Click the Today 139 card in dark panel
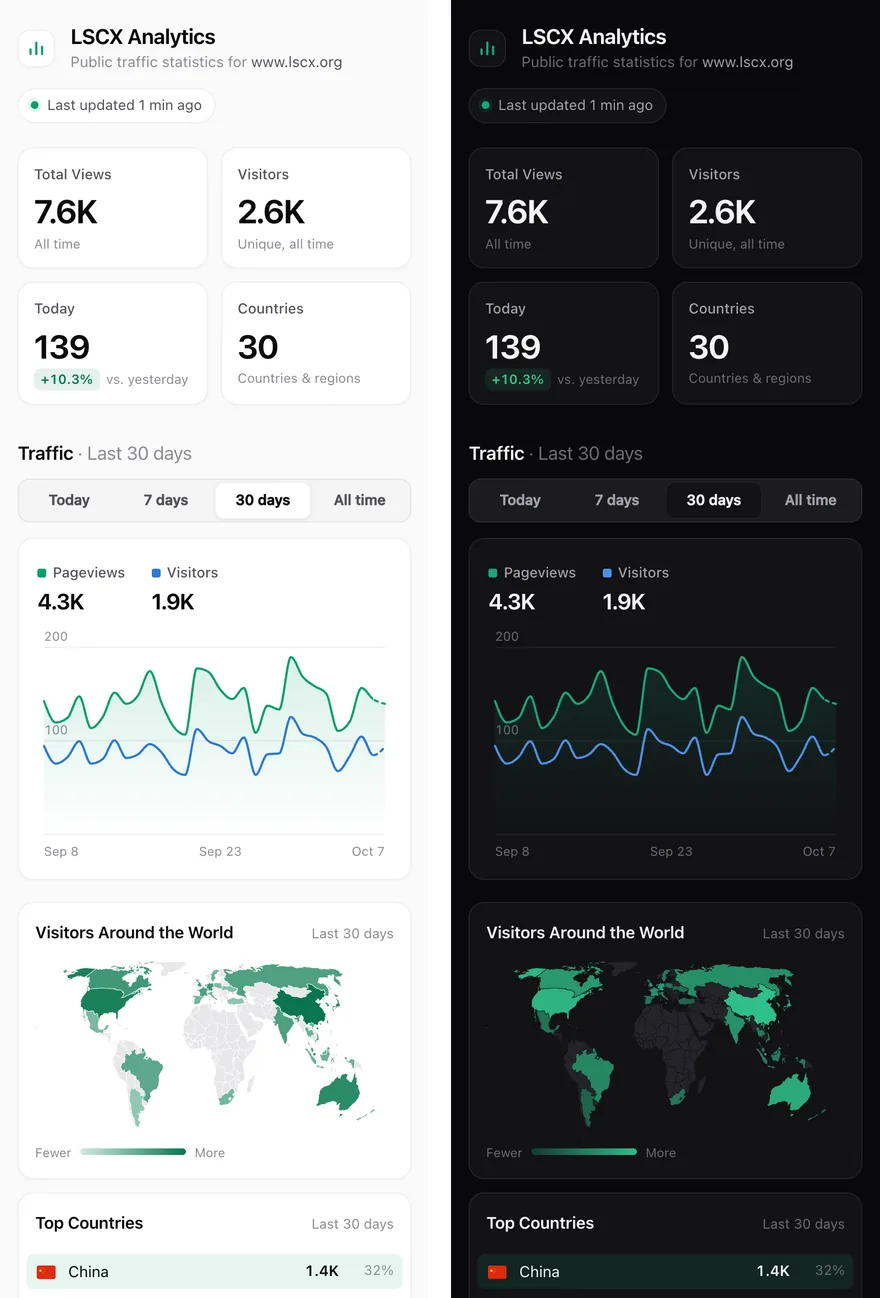Image resolution: width=880 pixels, height=1298 pixels. [564, 343]
